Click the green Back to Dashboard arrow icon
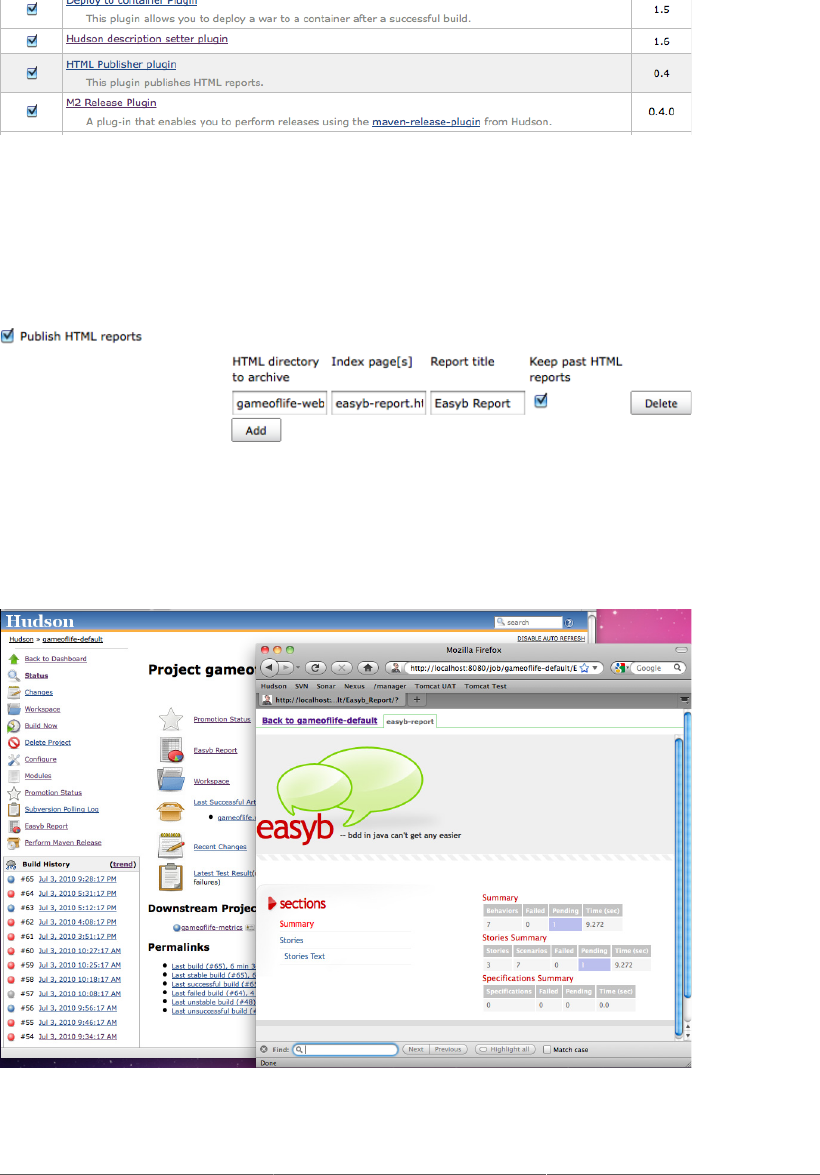This screenshot has width=820, height=1175. coord(13,659)
